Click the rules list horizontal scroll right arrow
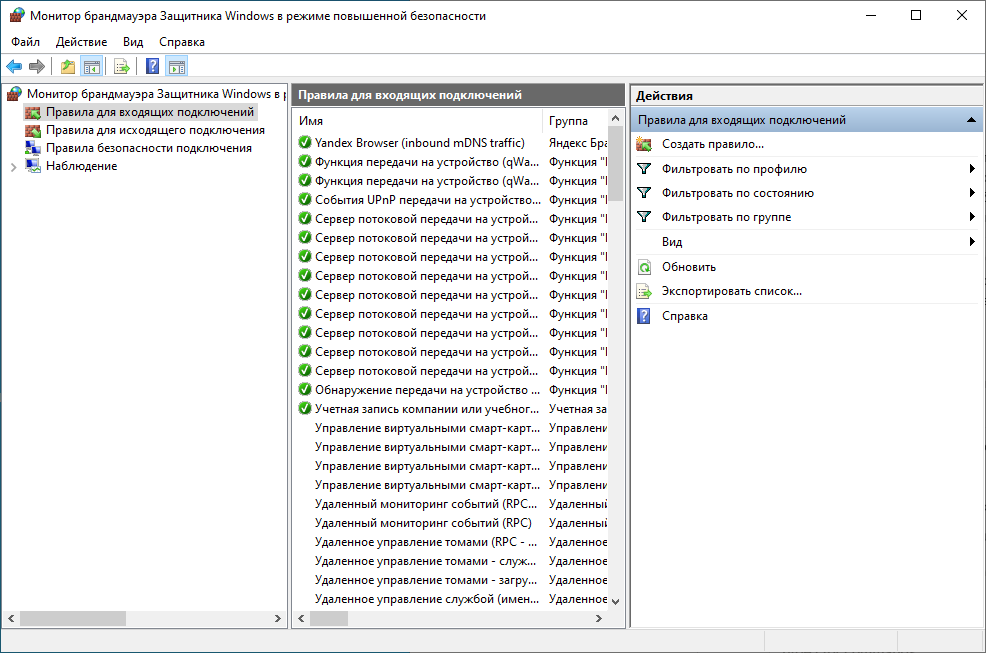 click(x=599, y=618)
